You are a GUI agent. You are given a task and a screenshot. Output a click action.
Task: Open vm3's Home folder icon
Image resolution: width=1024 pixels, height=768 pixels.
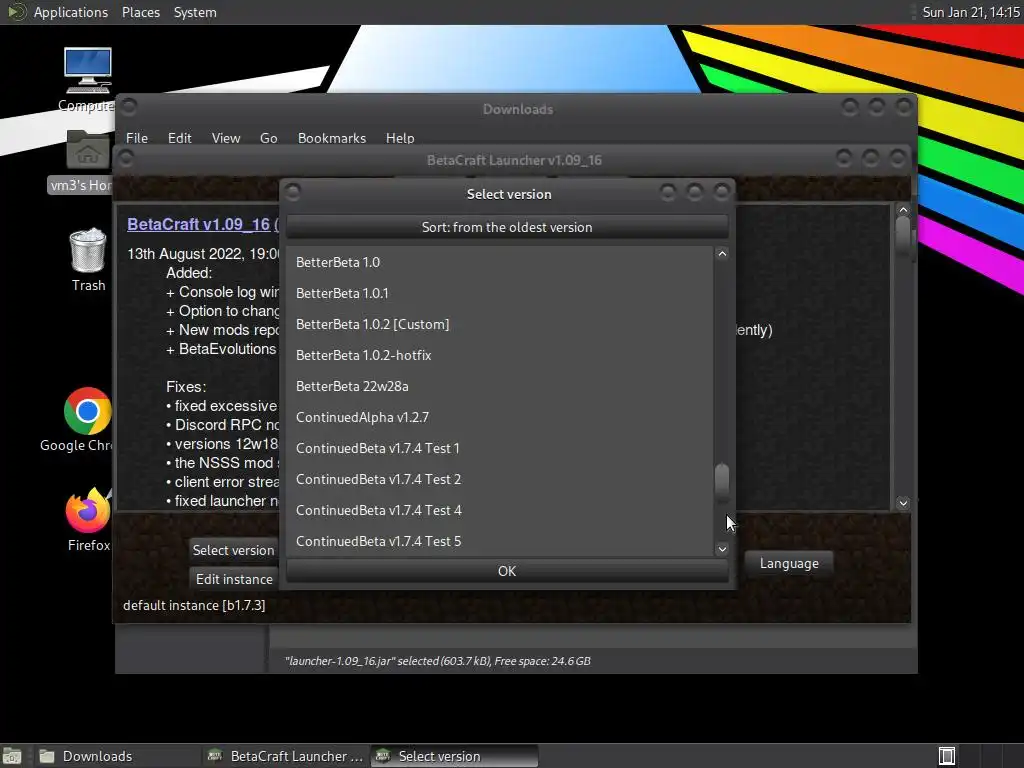[x=88, y=150]
